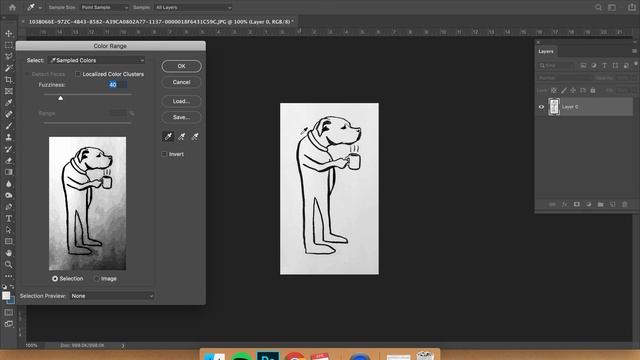Open the Selection Preview dropdown
The width and height of the screenshot is (640, 360).
coord(111,296)
